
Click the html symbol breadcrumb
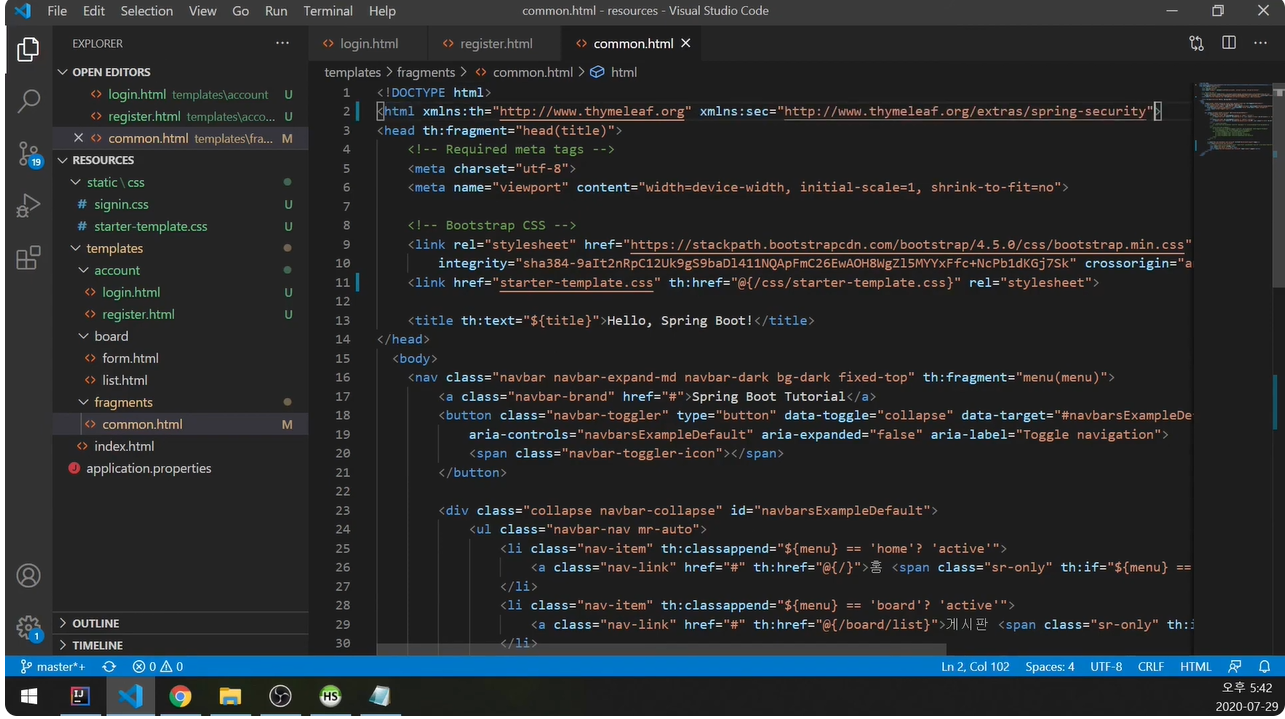(x=613, y=72)
